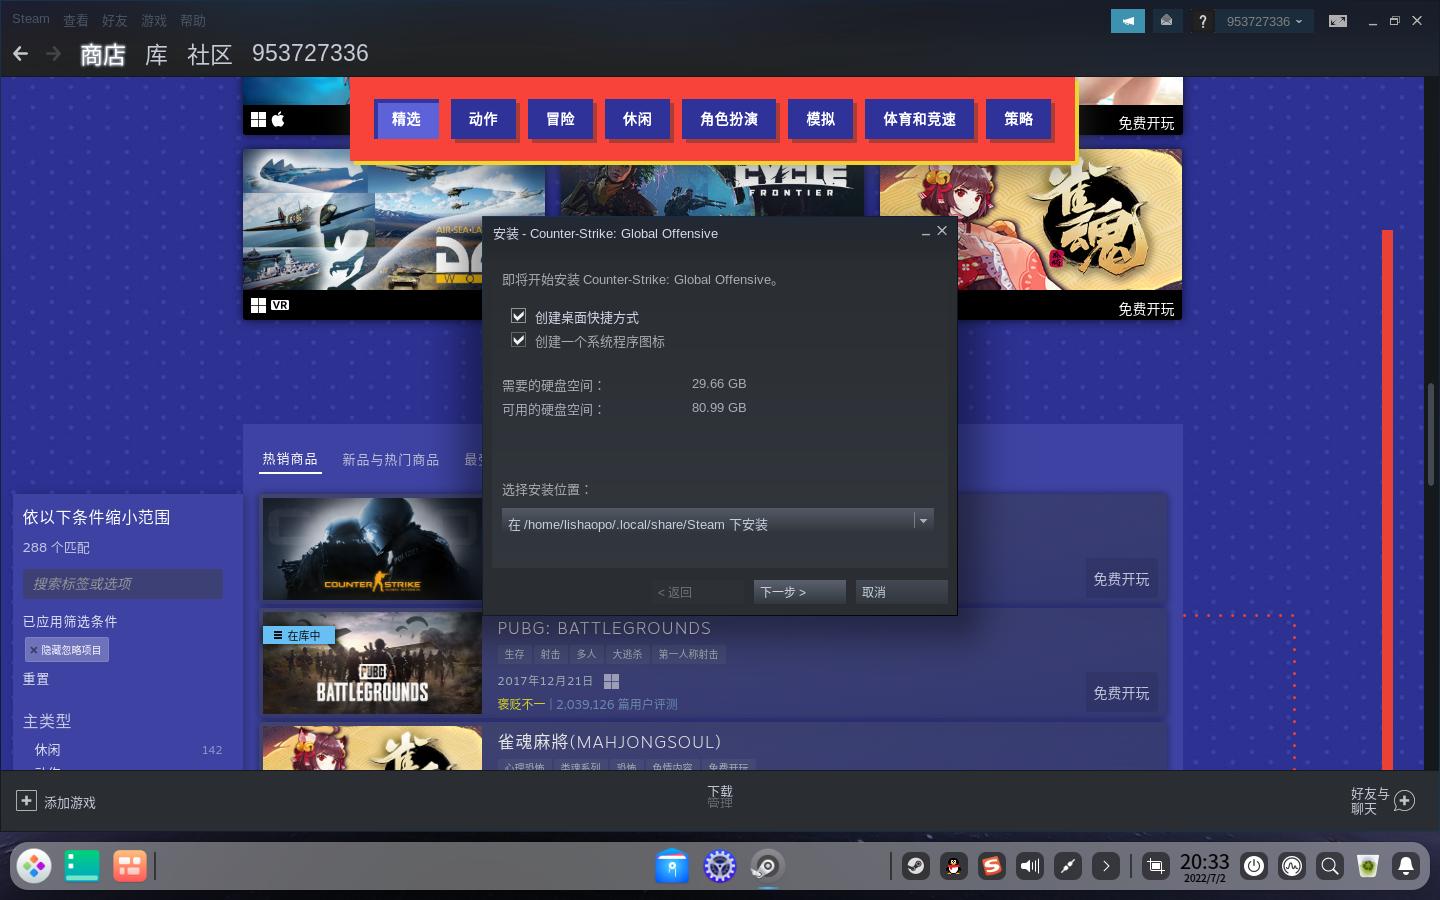Collapse the 主类型 filter section
Screen dimensions: 1440x900
tap(47, 721)
